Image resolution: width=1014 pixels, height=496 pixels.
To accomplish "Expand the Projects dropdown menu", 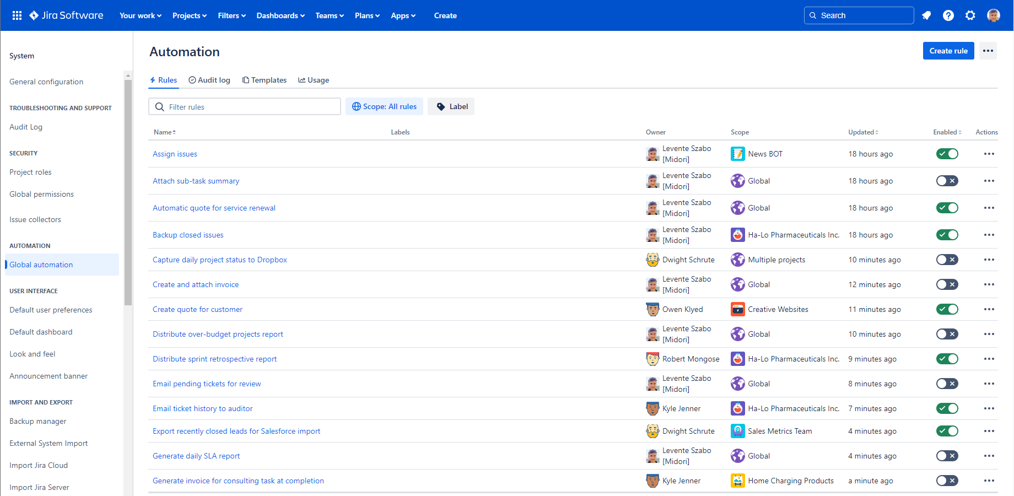I will [189, 16].
